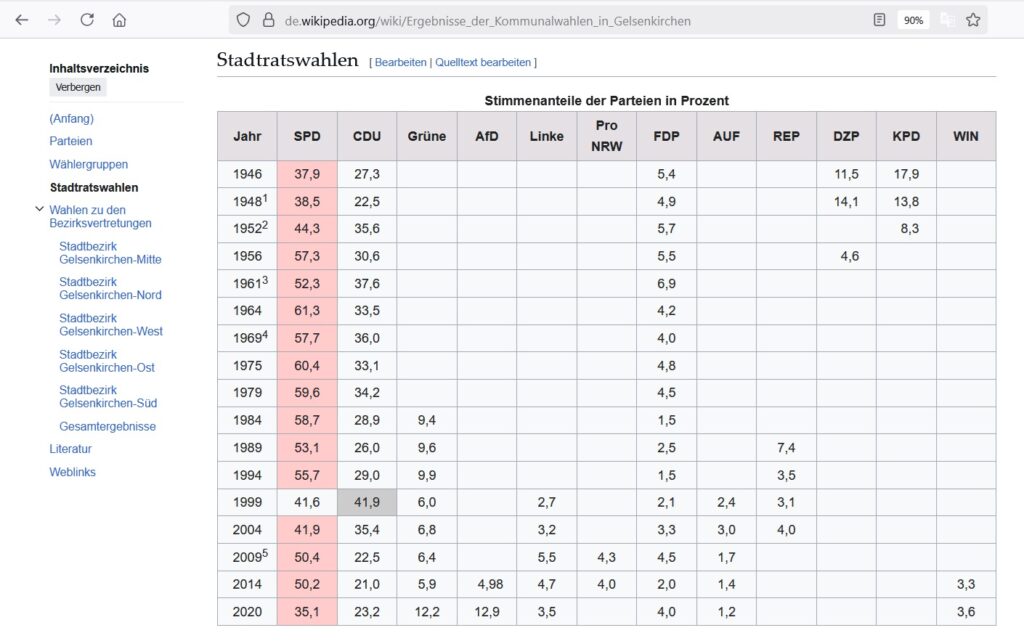1024x641 pixels.
Task: Toggle reader view icon
Action: (x=879, y=20)
